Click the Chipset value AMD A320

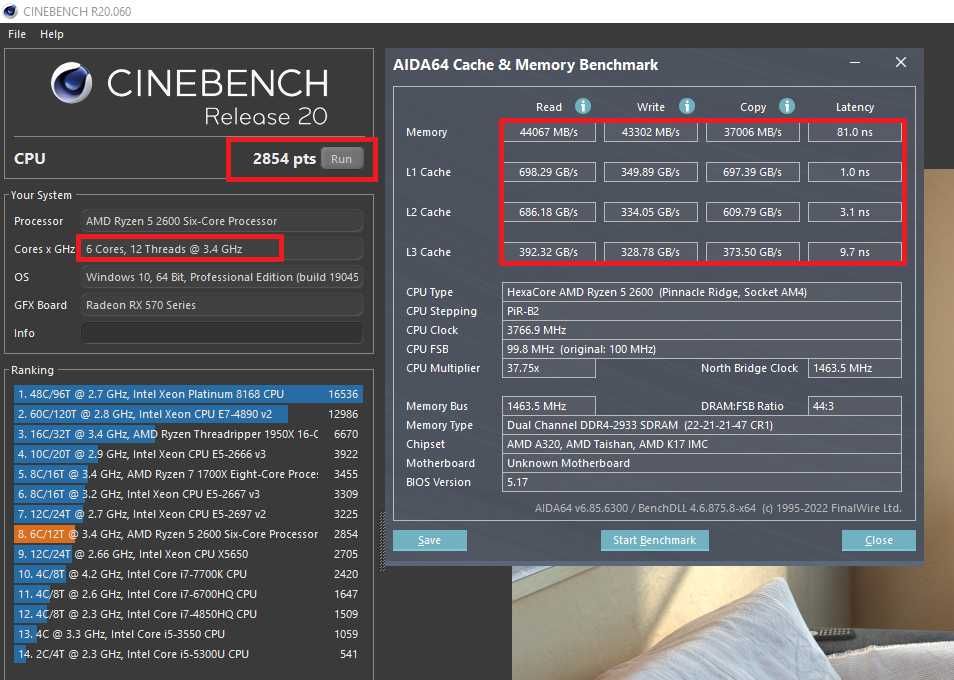click(702, 444)
